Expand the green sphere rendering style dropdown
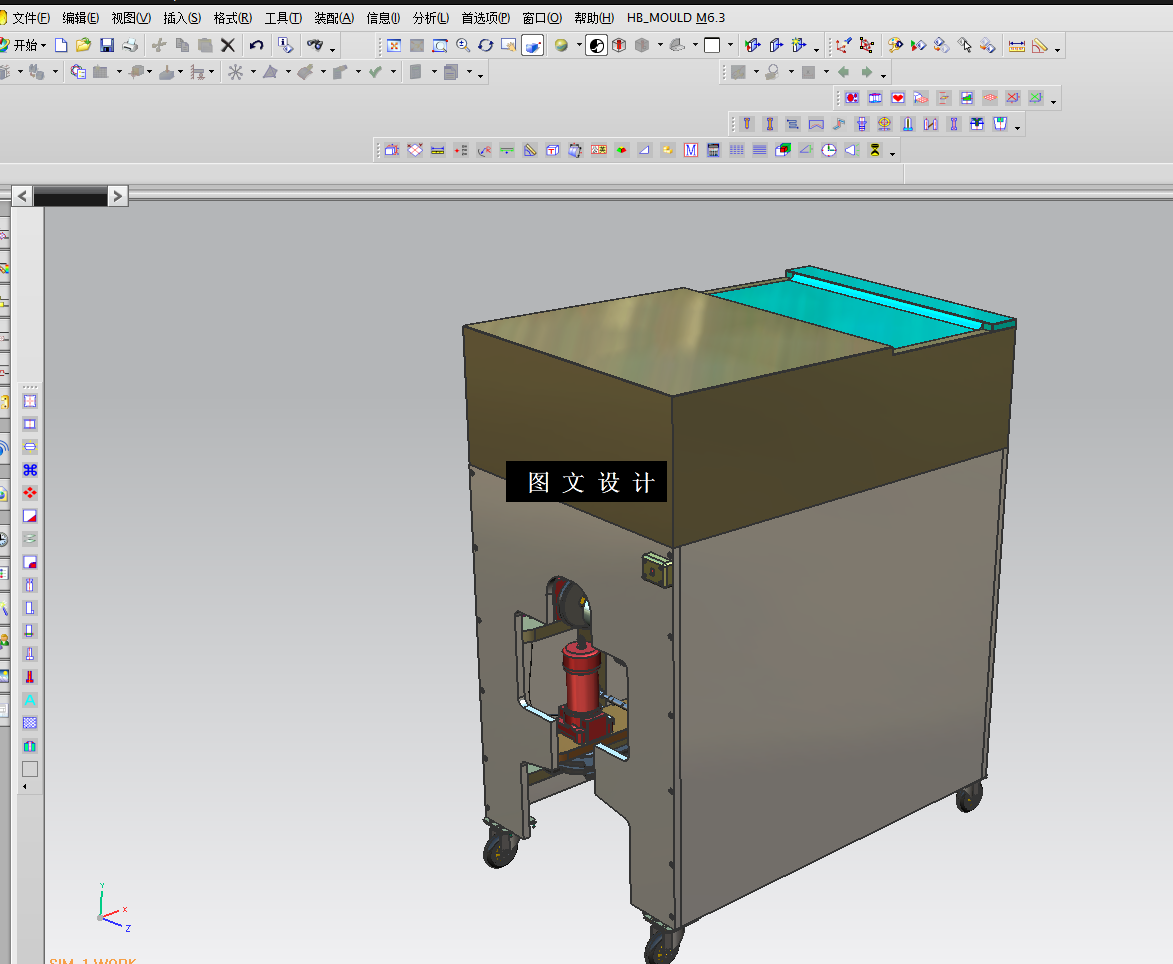Screen dimensions: 1173x964 click(x=579, y=46)
